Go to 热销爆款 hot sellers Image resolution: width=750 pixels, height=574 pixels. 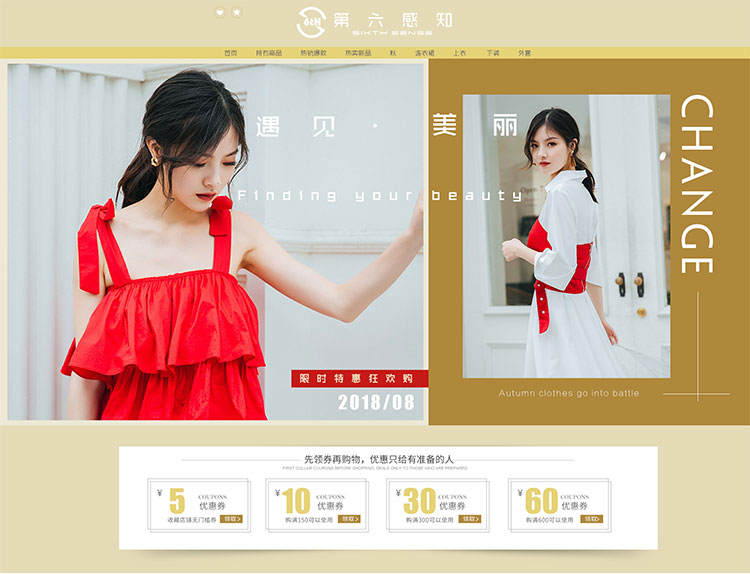[313, 53]
